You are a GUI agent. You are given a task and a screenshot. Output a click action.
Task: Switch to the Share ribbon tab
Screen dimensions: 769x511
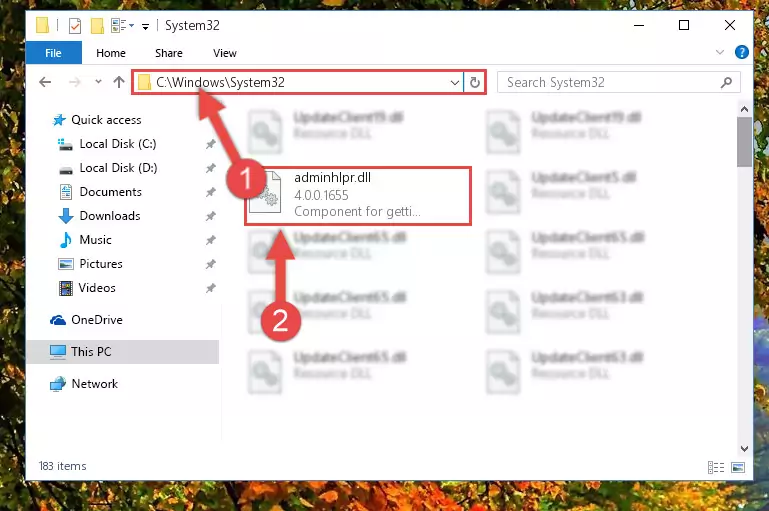click(169, 53)
